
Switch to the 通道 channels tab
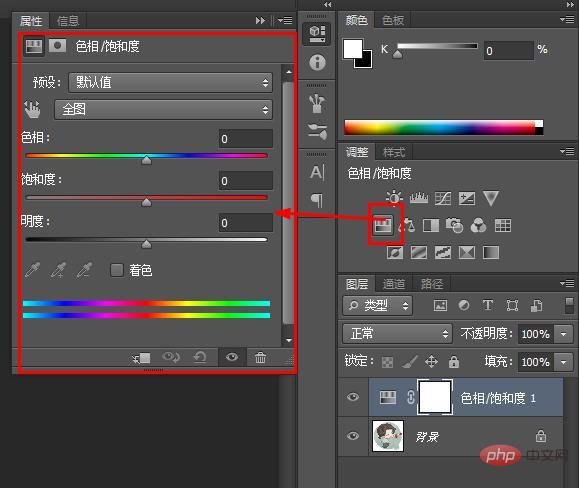coord(394,283)
